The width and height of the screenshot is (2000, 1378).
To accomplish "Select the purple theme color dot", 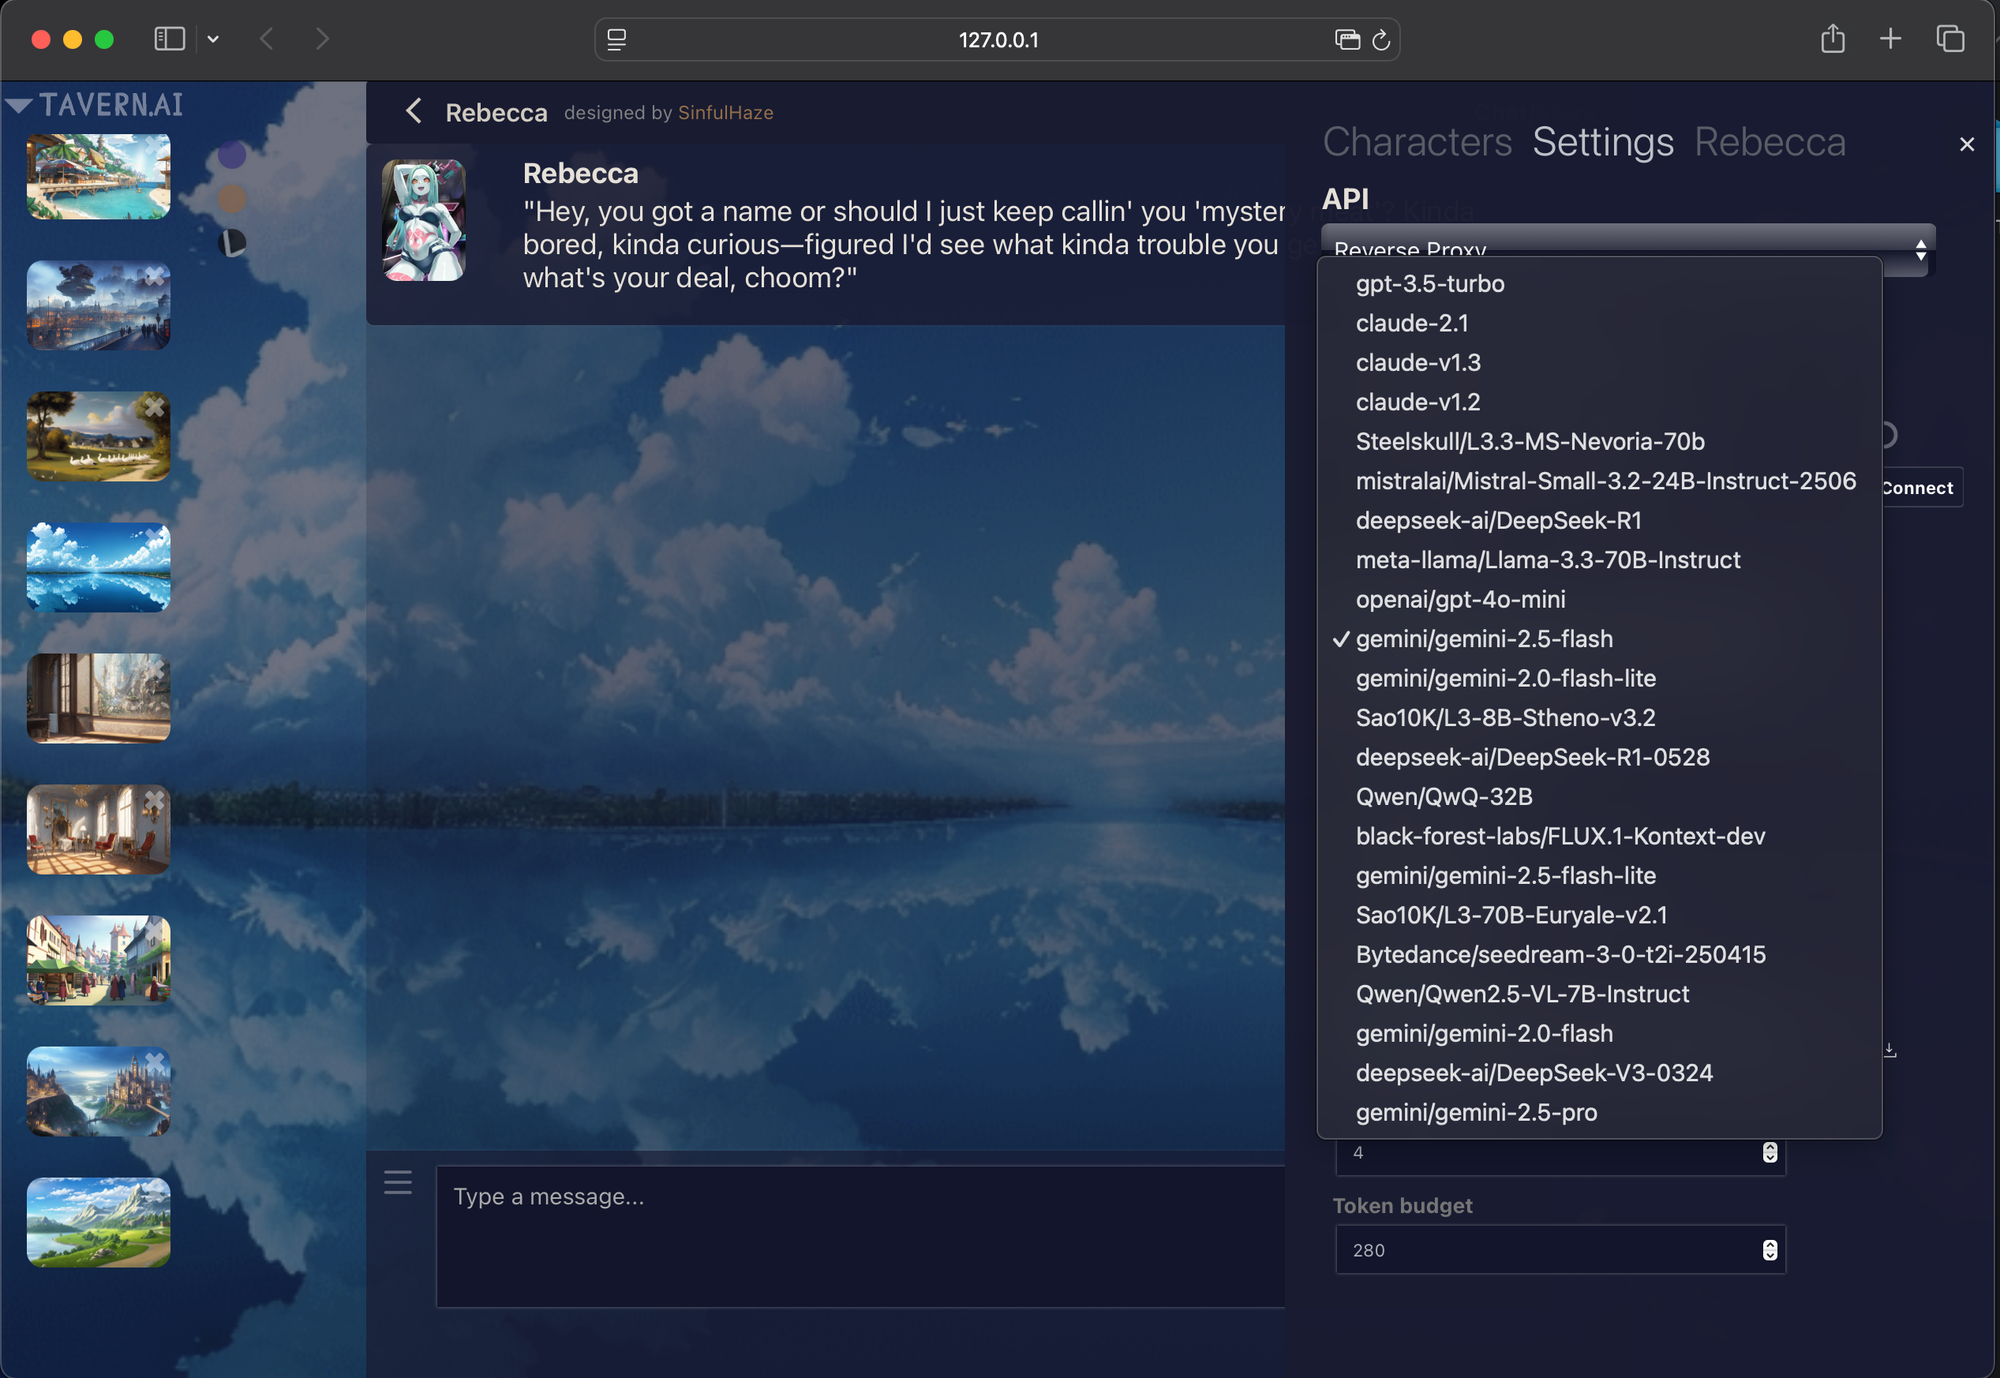I will (x=233, y=155).
